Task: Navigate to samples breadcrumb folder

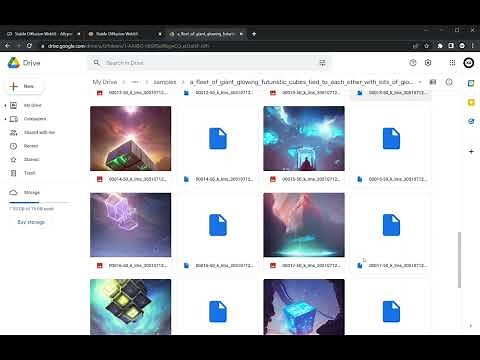Action: (x=165, y=82)
